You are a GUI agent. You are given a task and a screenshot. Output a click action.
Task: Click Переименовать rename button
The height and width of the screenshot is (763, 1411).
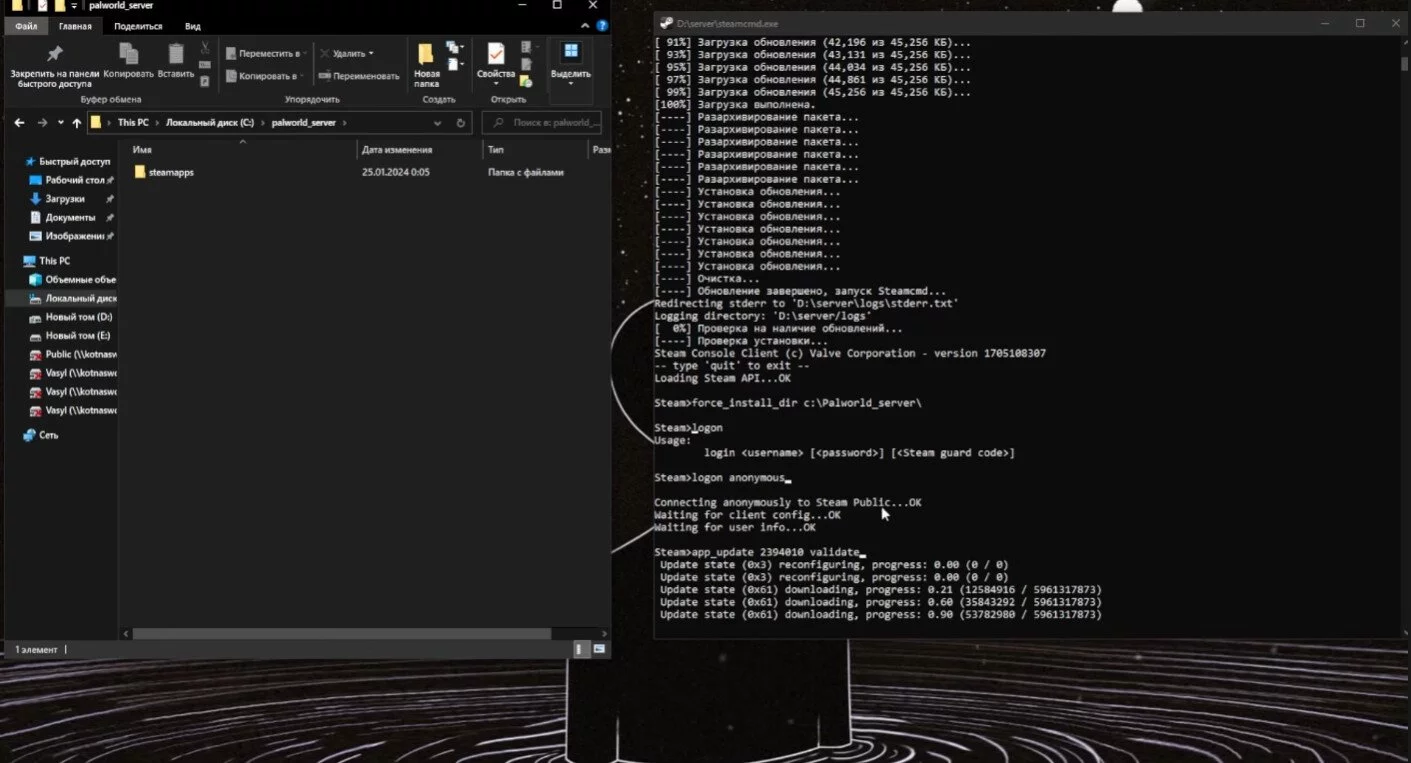click(358, 76)
